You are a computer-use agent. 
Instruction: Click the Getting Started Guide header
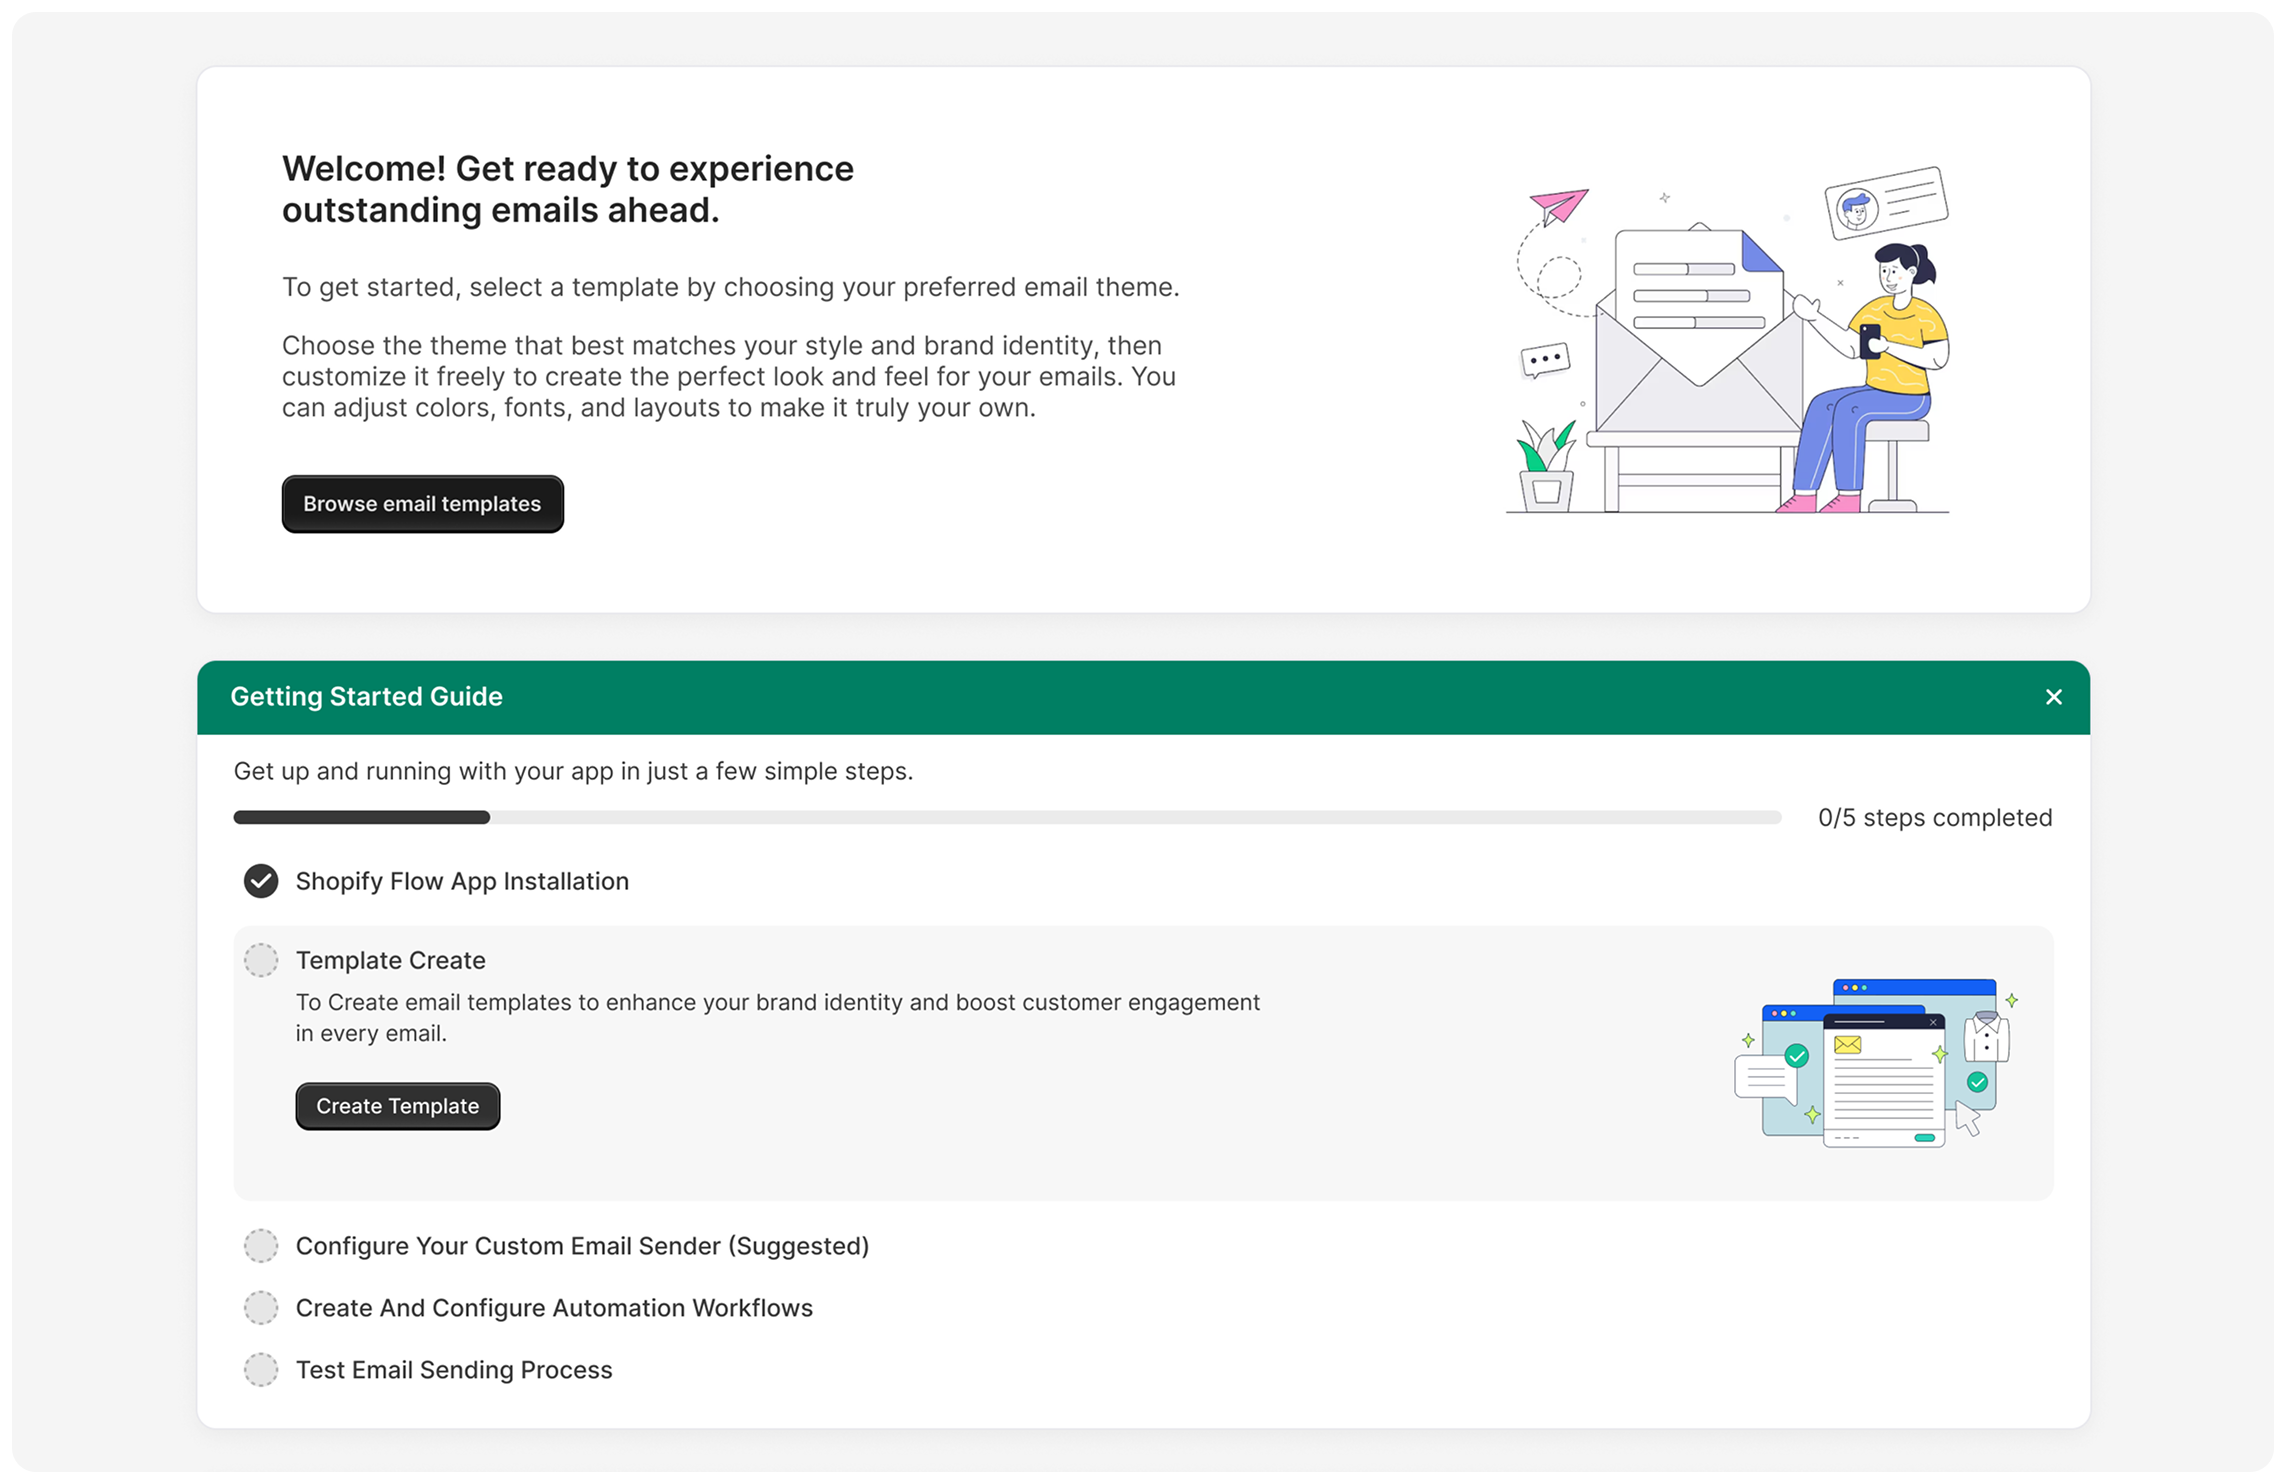click(366, 697)
